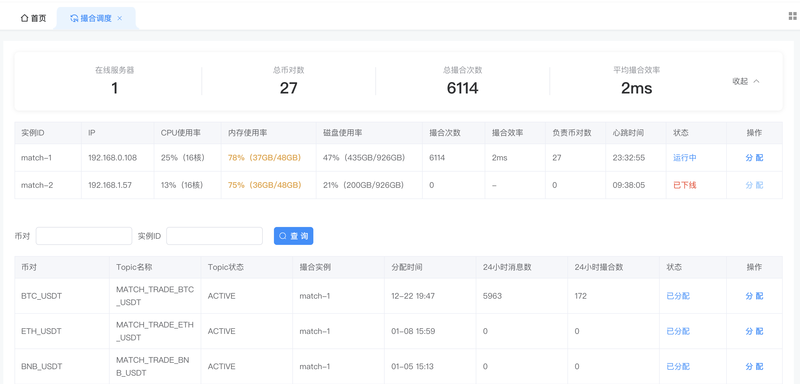
Task: Click 分配 for instance match-1
Action: click(754, 158)
